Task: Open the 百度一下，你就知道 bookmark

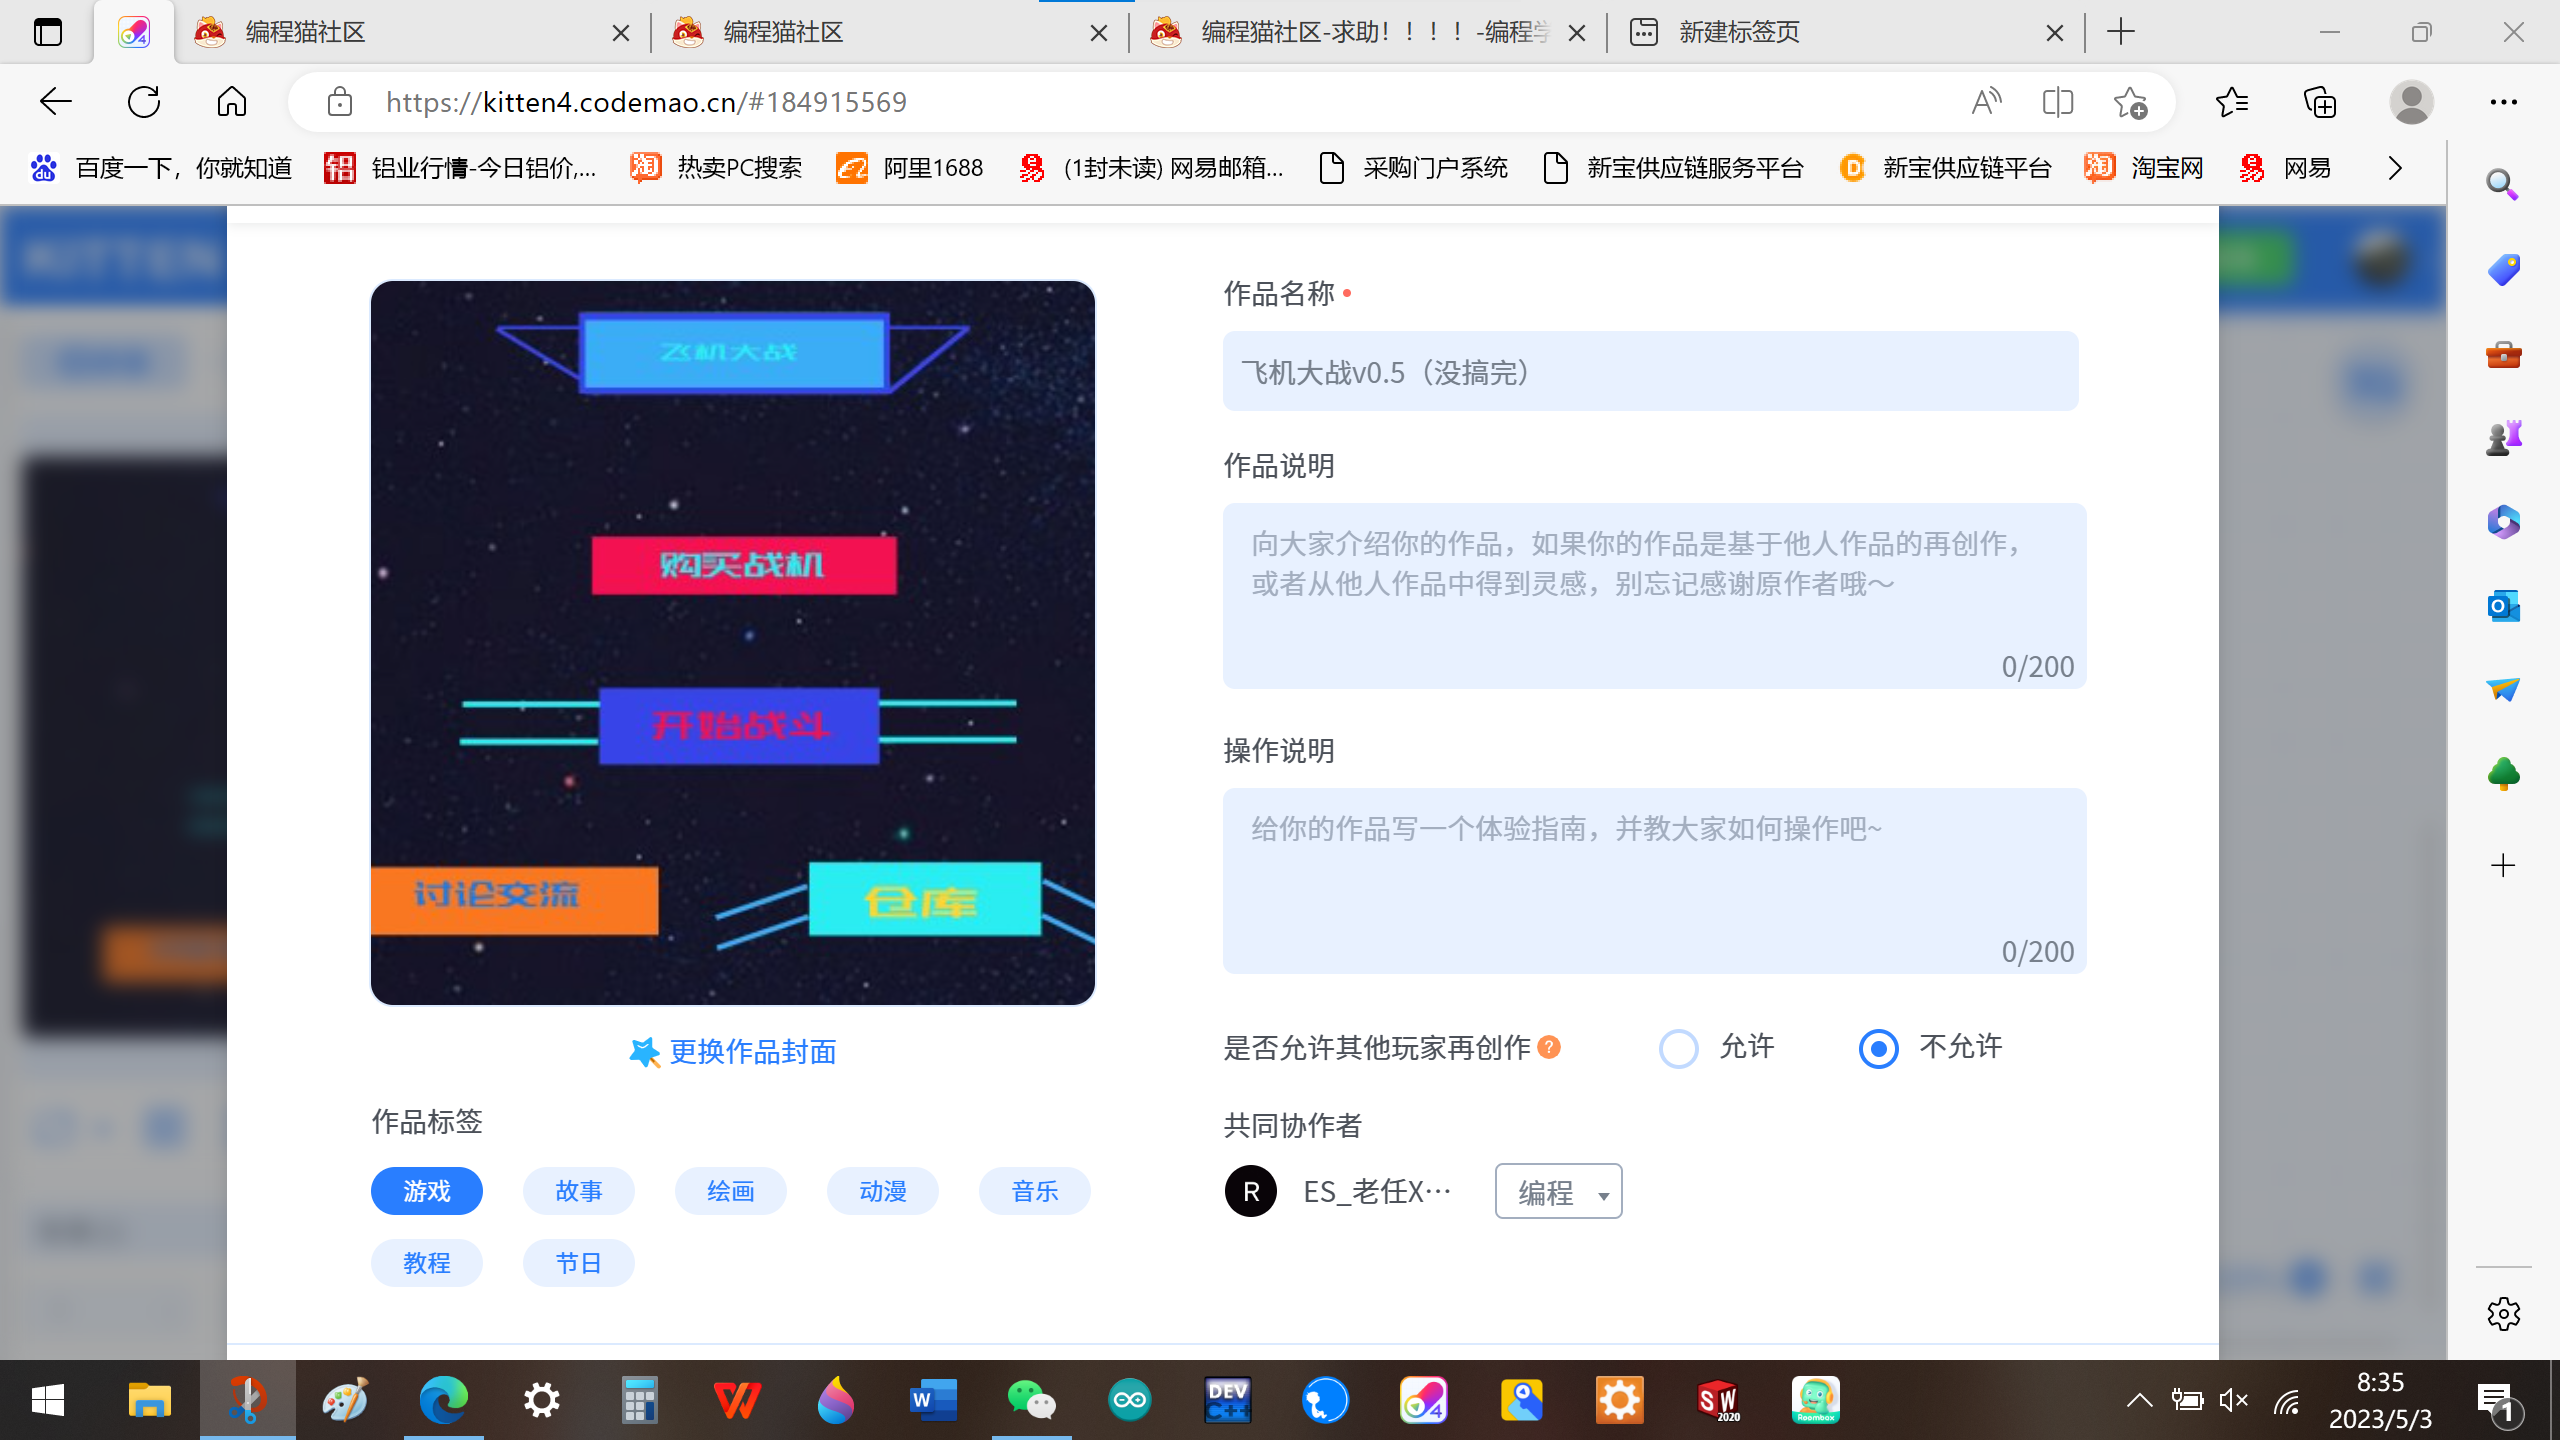Action: (161, 168)
